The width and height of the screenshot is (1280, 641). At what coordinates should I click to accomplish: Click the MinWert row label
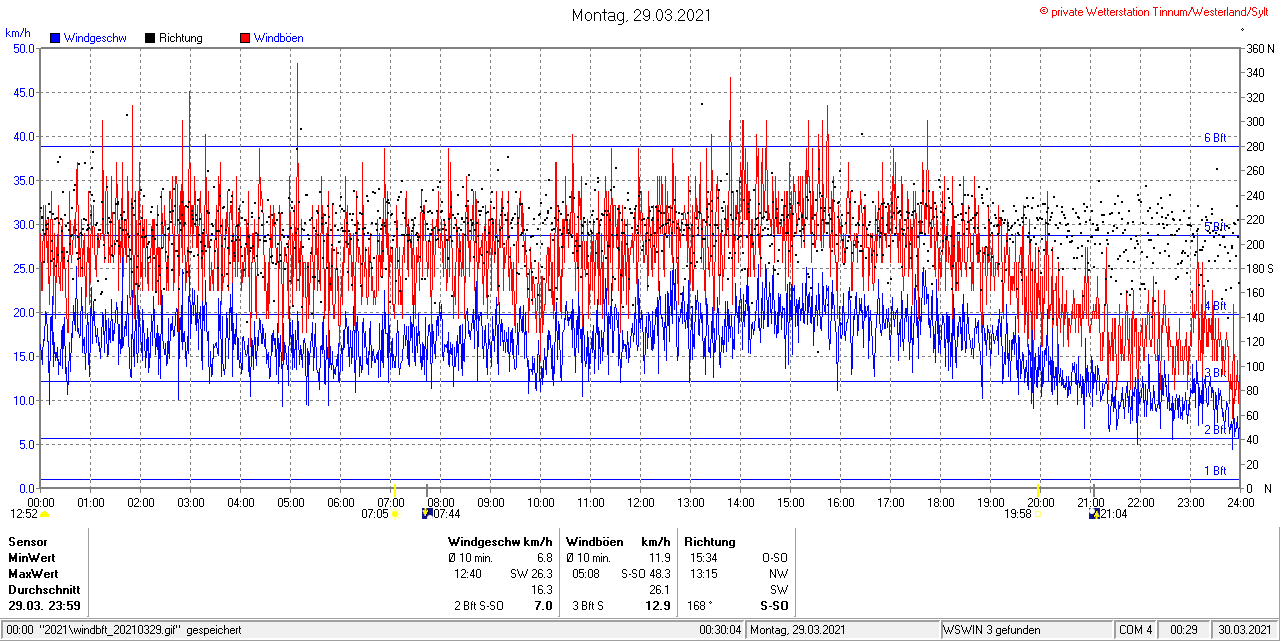point(32,558)
